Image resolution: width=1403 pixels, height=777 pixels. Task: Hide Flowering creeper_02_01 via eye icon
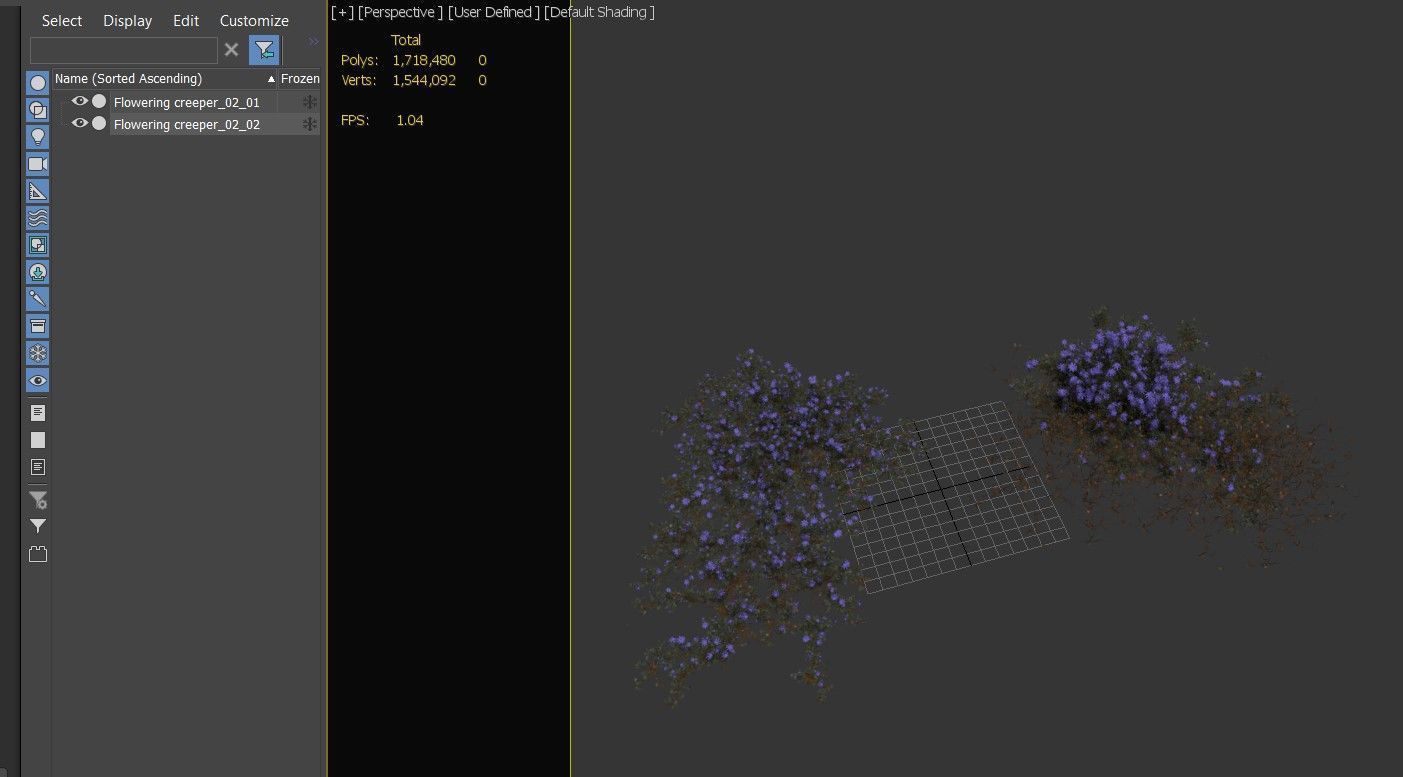pos(79,101)
